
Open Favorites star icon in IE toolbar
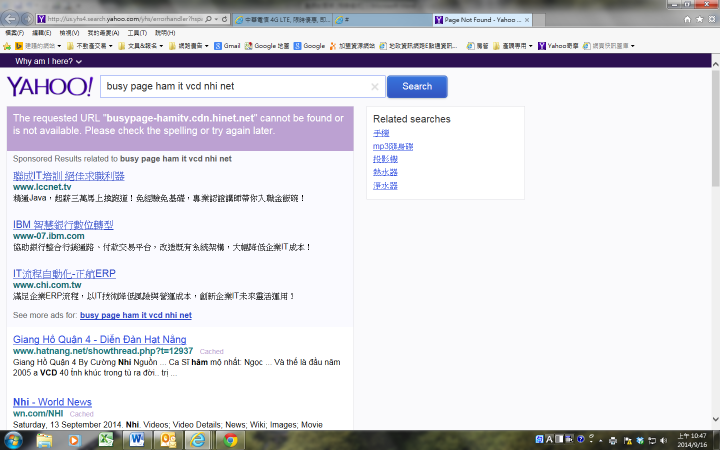[699, 19]
